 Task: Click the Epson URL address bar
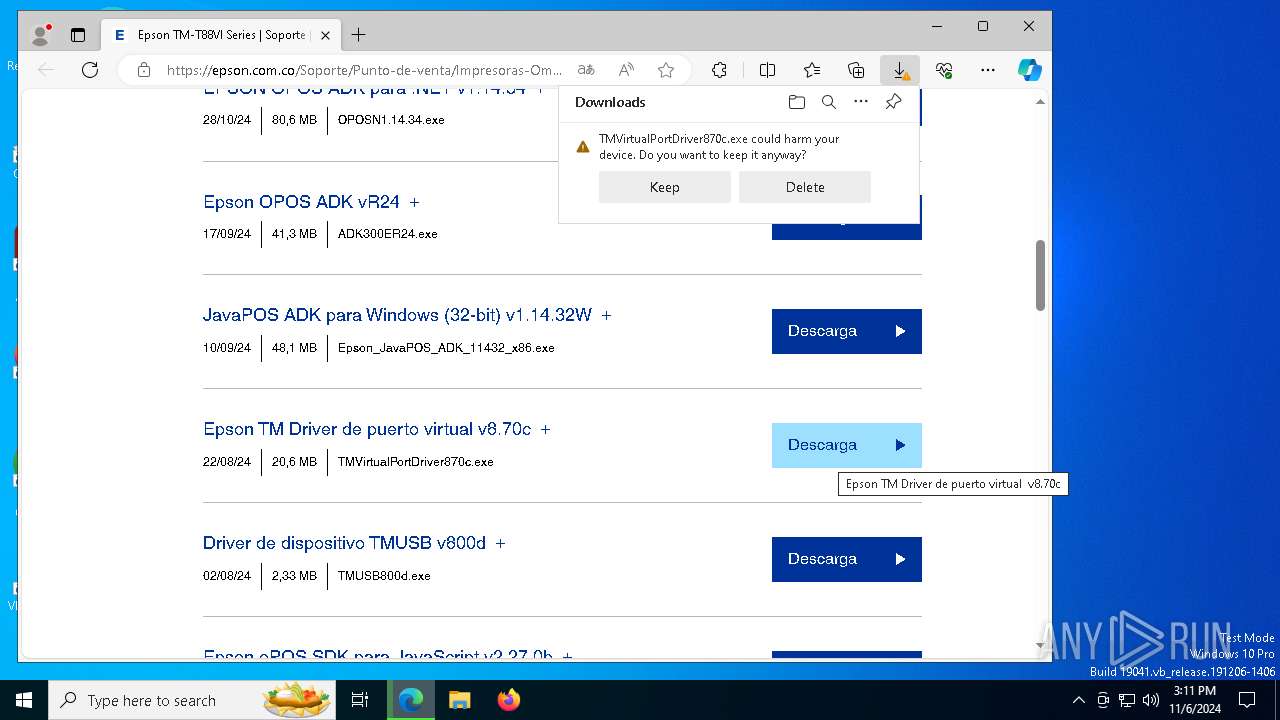point(364,70)
